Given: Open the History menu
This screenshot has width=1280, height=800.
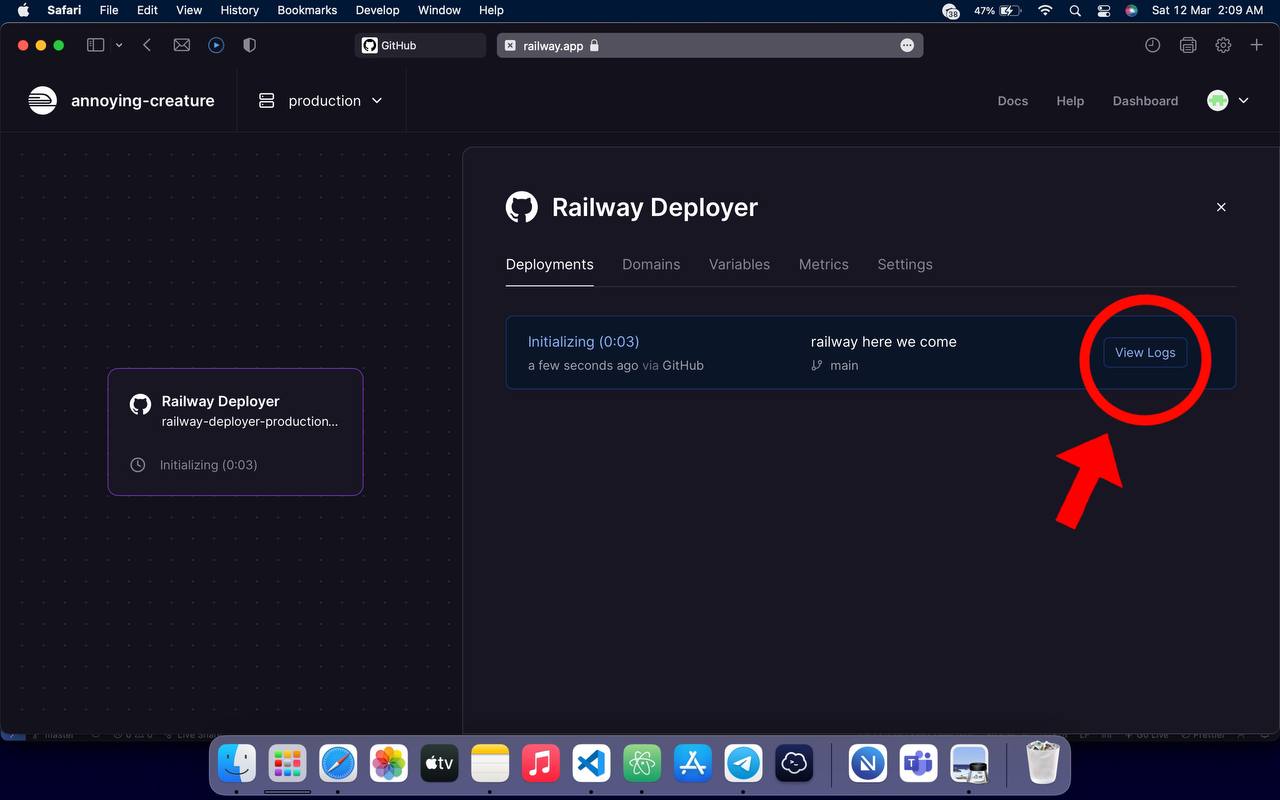Looking at the screenshot, I should point(239,10).
